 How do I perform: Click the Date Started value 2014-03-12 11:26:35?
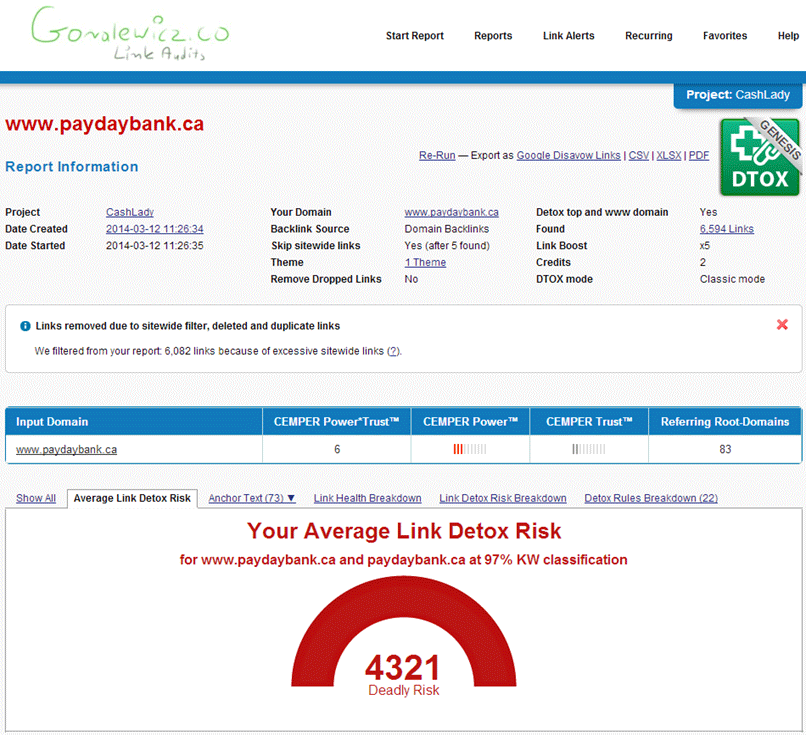pos(155,246)
